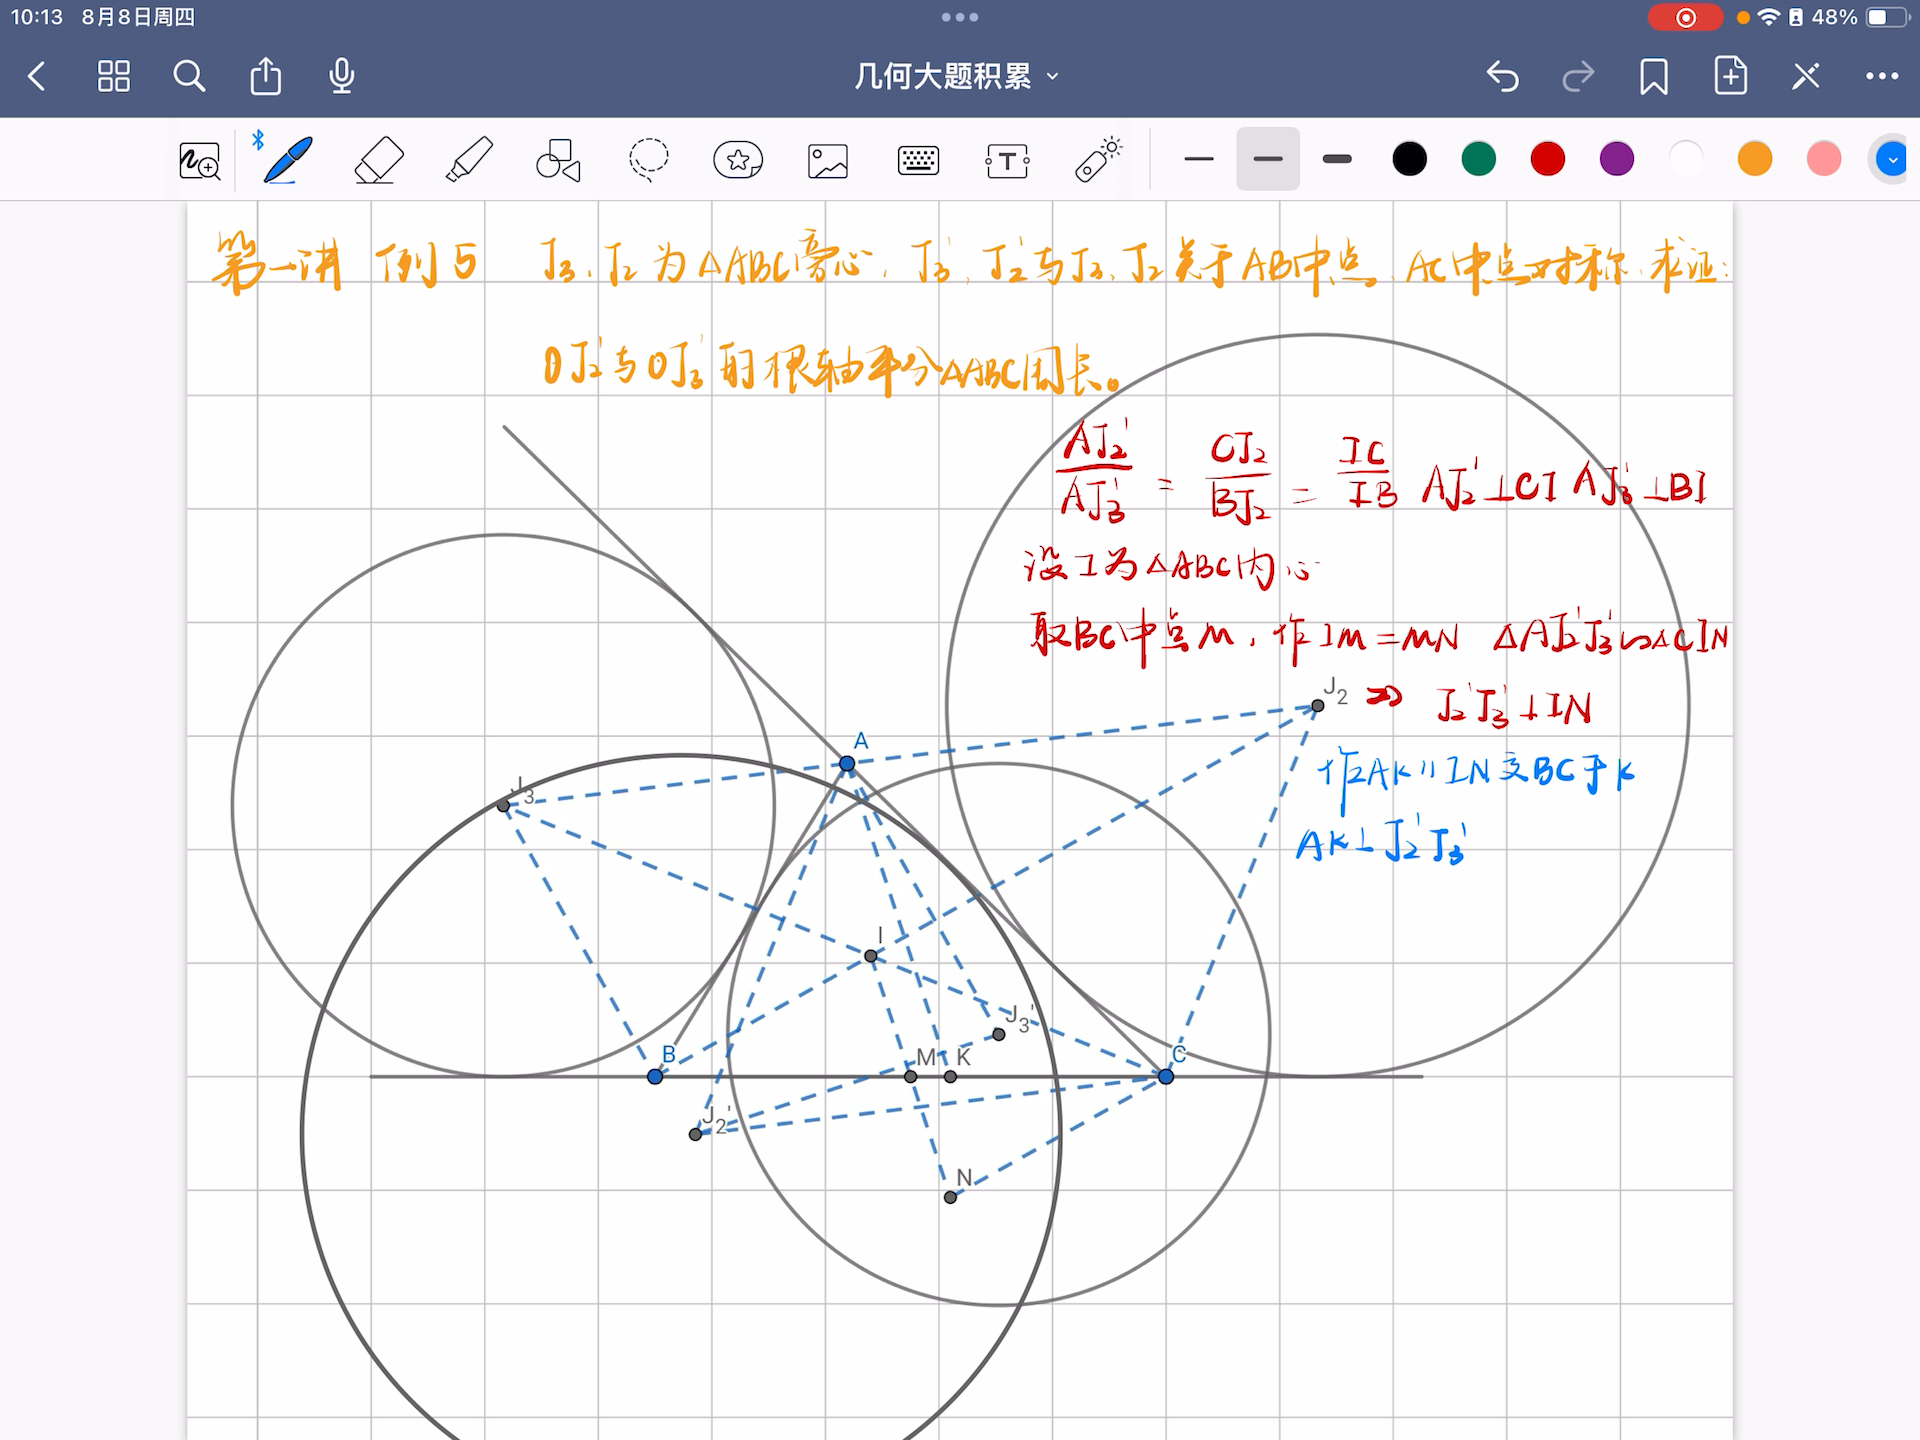Open the three-dot more options menu
The image size is (1920, 1440).
(1882, 76)
